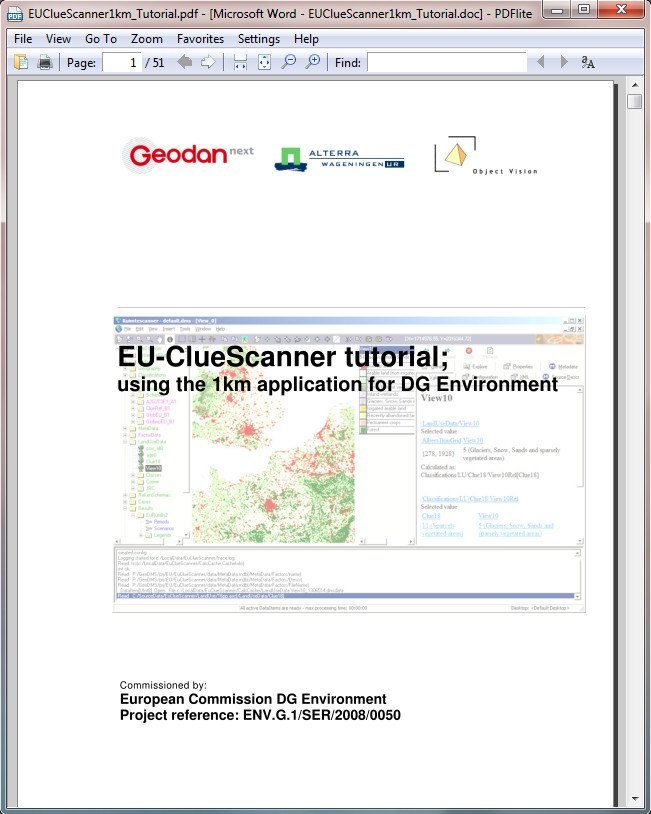
Task: Open the File menu
Action: (23, 39)
